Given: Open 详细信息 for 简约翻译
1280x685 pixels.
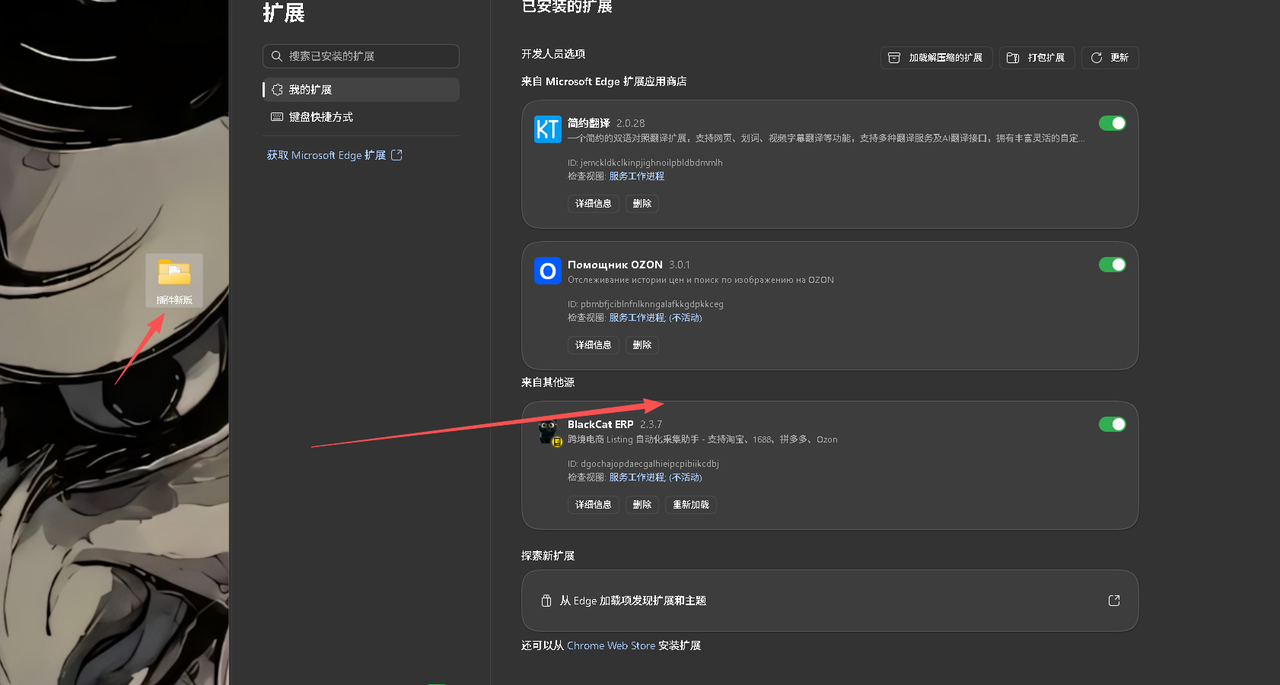Looking at the screenshot, I should (593, 204).
